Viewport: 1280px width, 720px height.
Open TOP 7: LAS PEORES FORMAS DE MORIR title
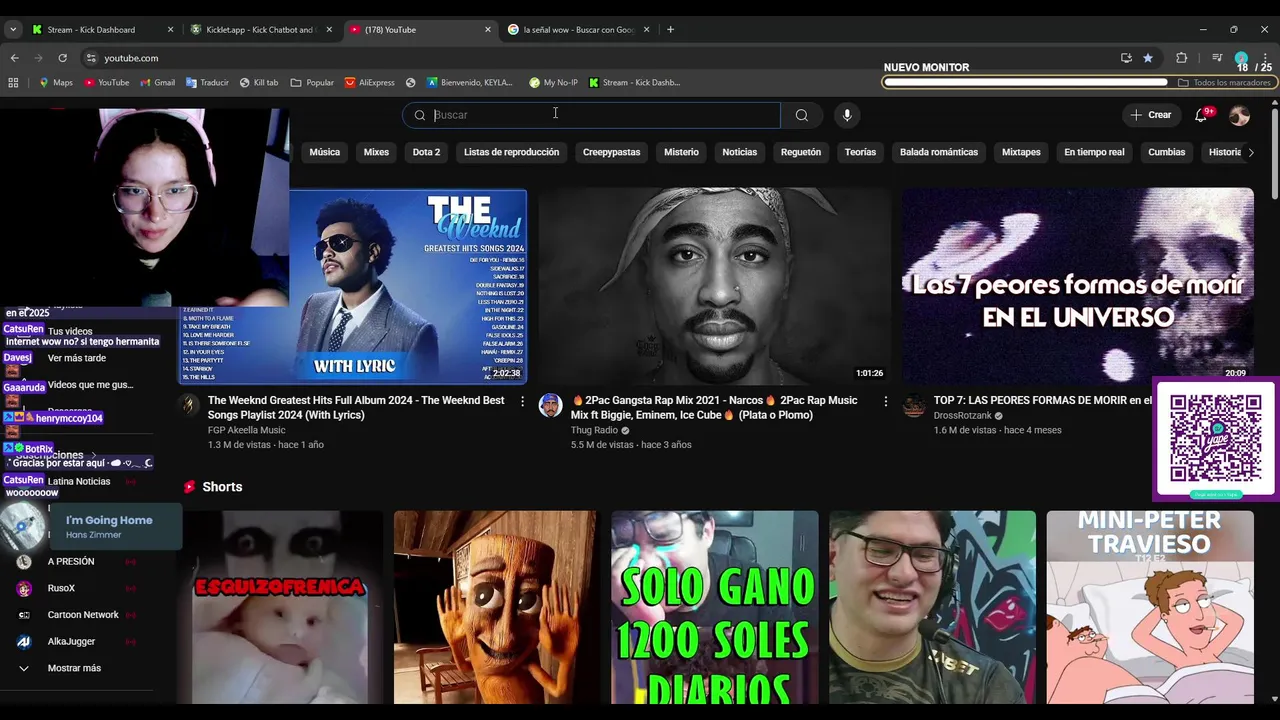click(x=1042, y=400)
